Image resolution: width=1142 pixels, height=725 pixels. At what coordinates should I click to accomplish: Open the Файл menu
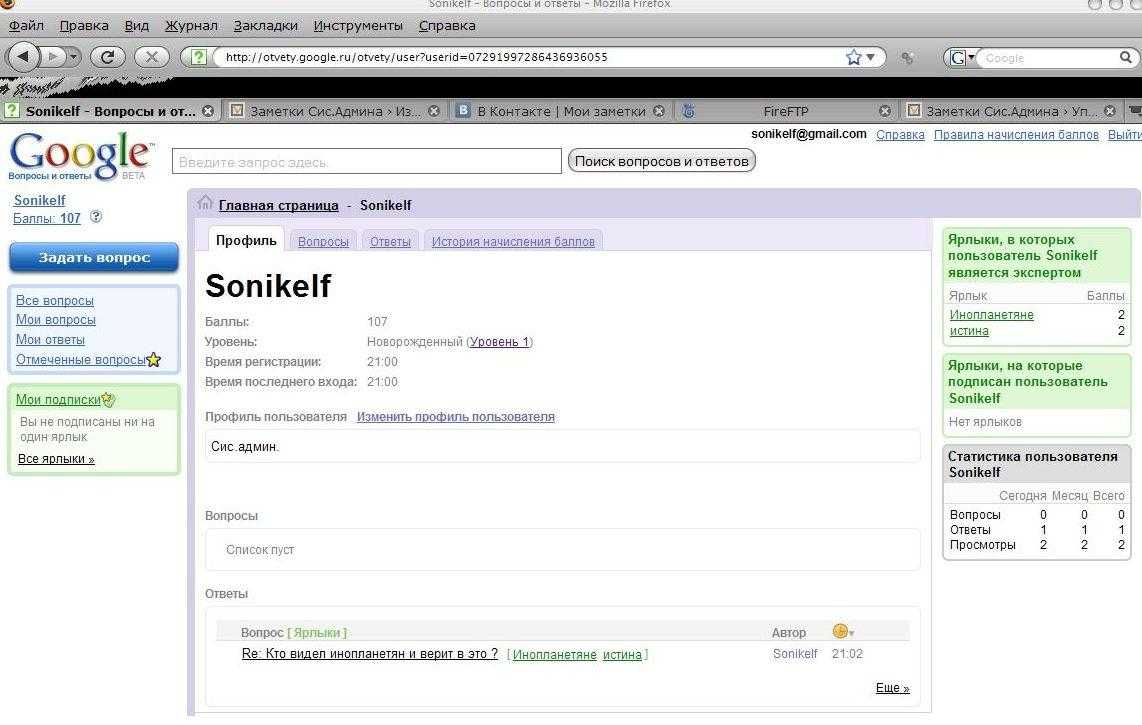26,26
